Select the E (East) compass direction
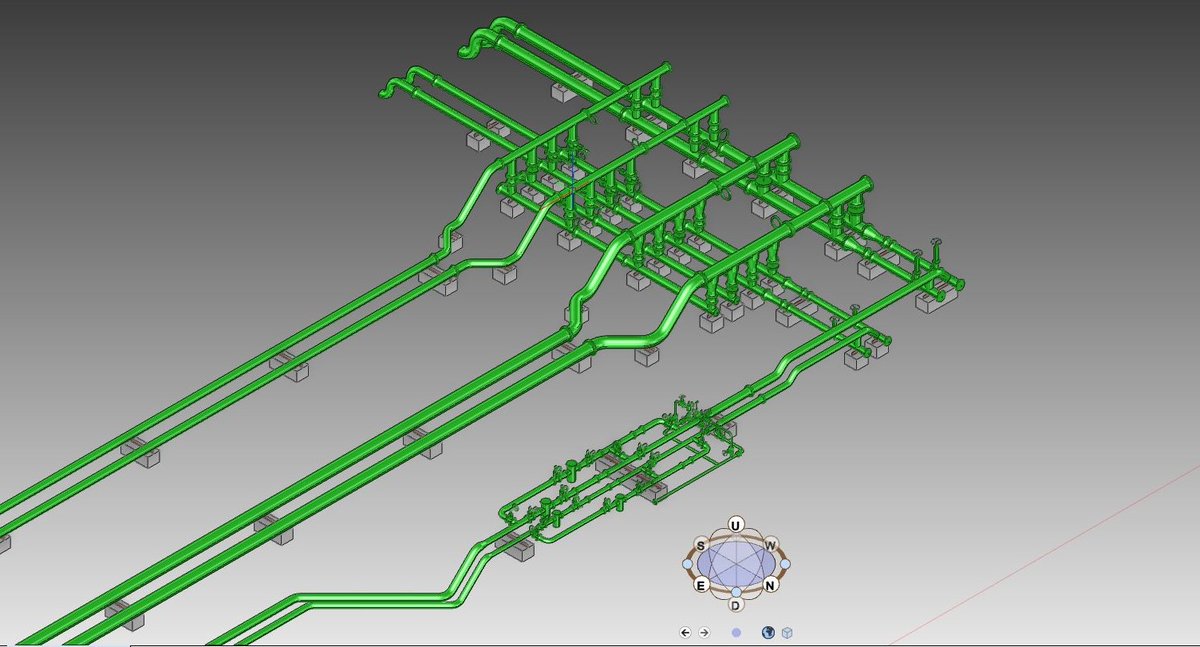Viewport: 1200px width, 647px height. [x=701, y=585]
